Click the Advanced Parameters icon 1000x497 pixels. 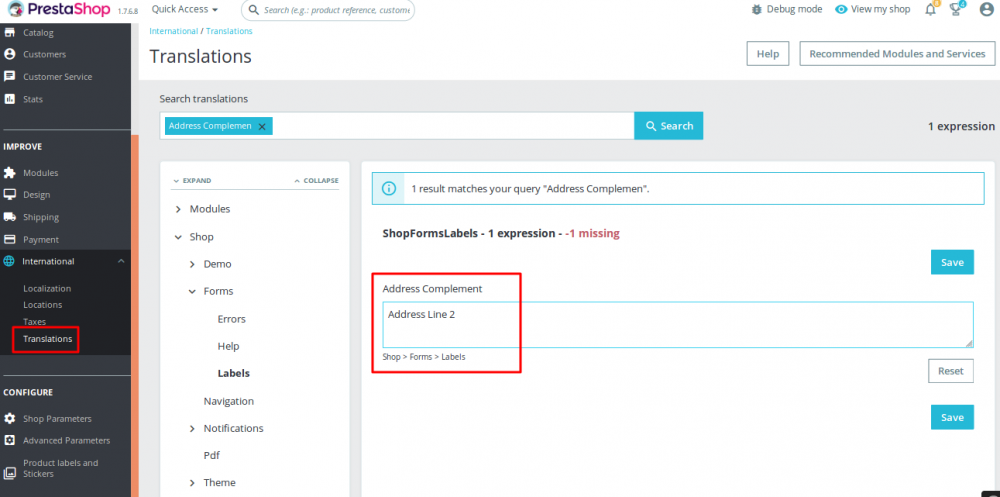[x=10, y=440]
